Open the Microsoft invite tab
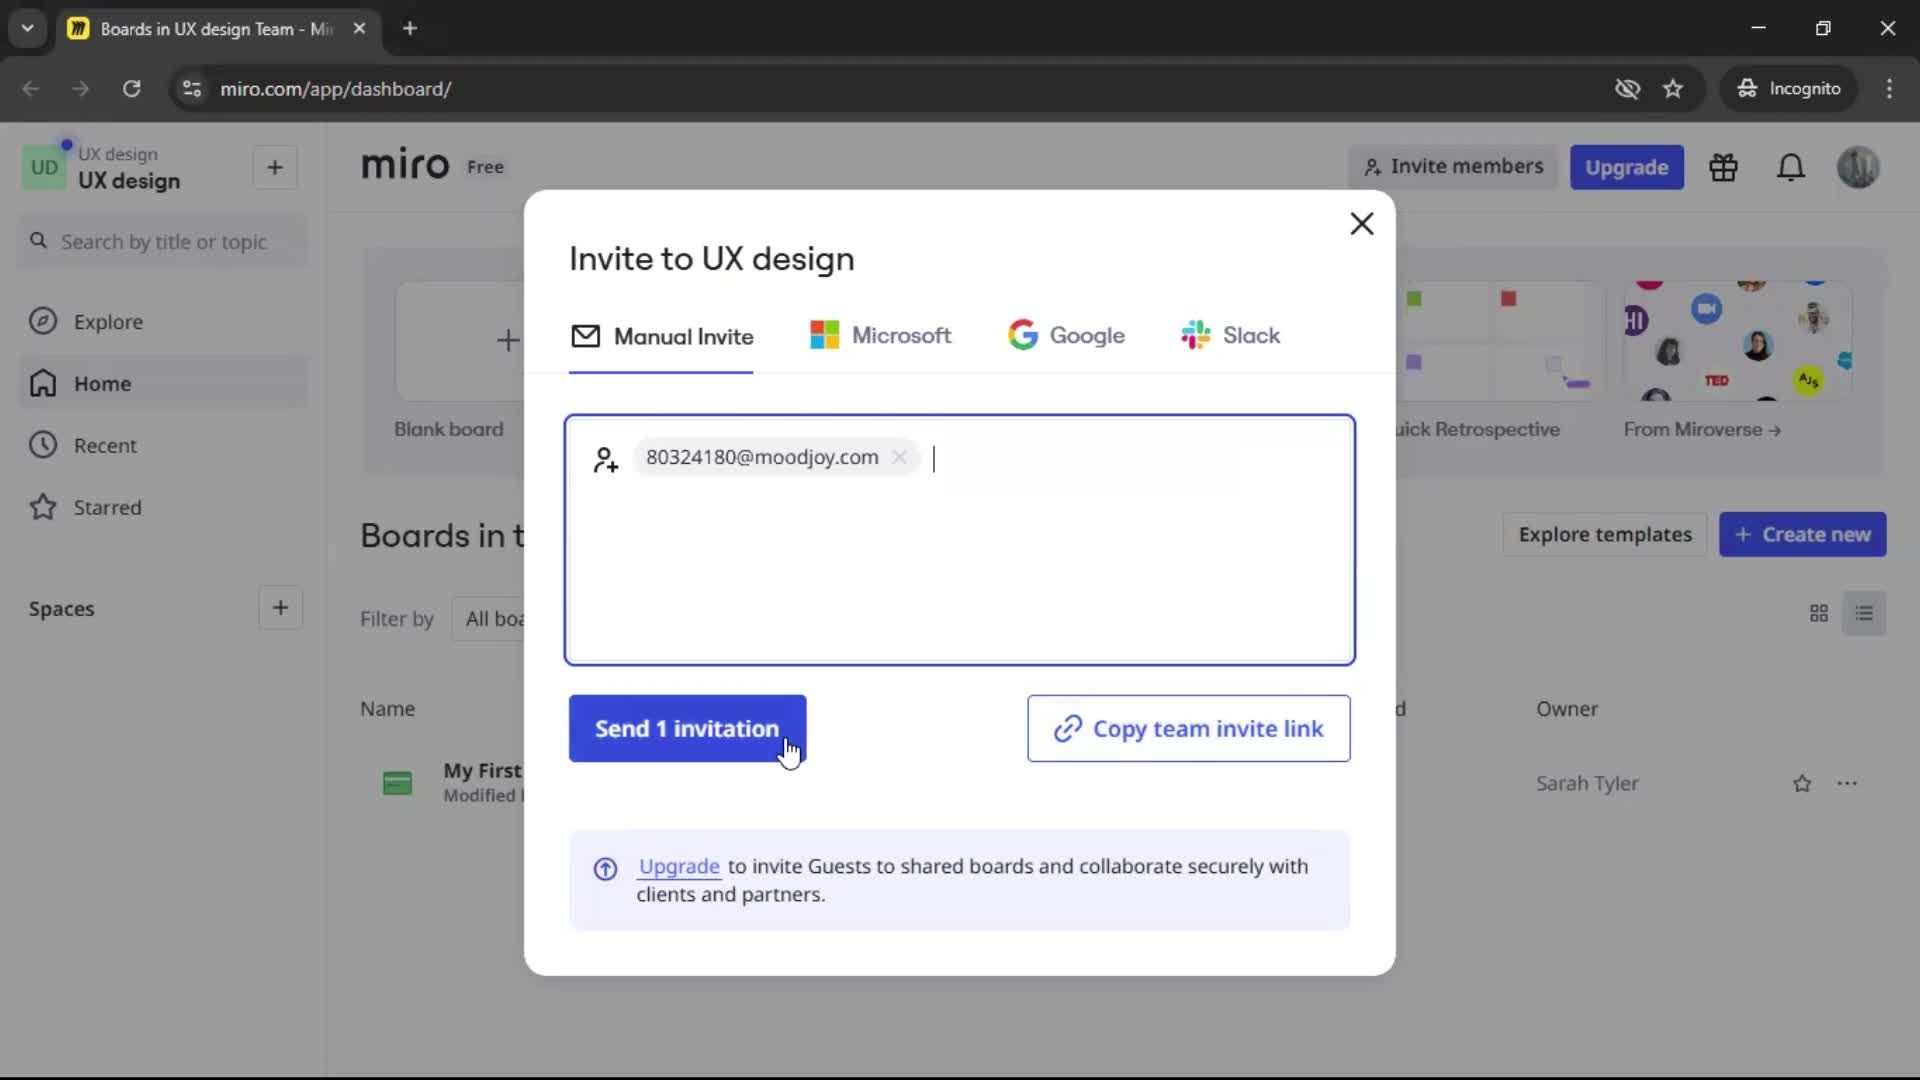This screenshot has height=1080, width=1920. tap(880, 335)
